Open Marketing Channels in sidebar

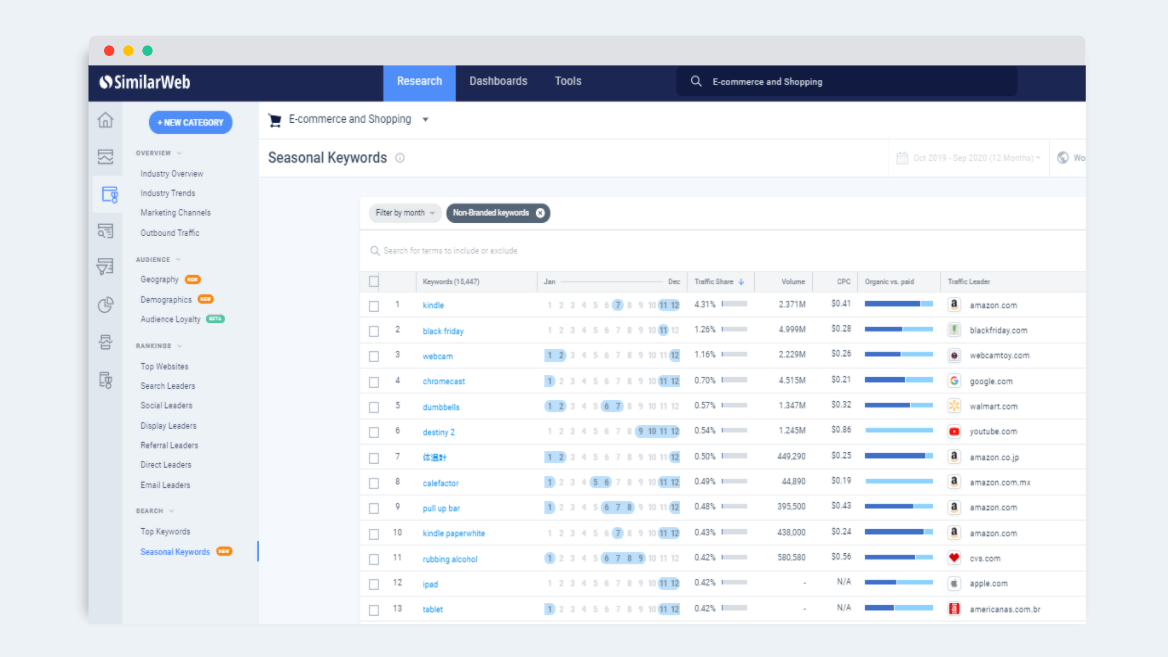(176, 213)
